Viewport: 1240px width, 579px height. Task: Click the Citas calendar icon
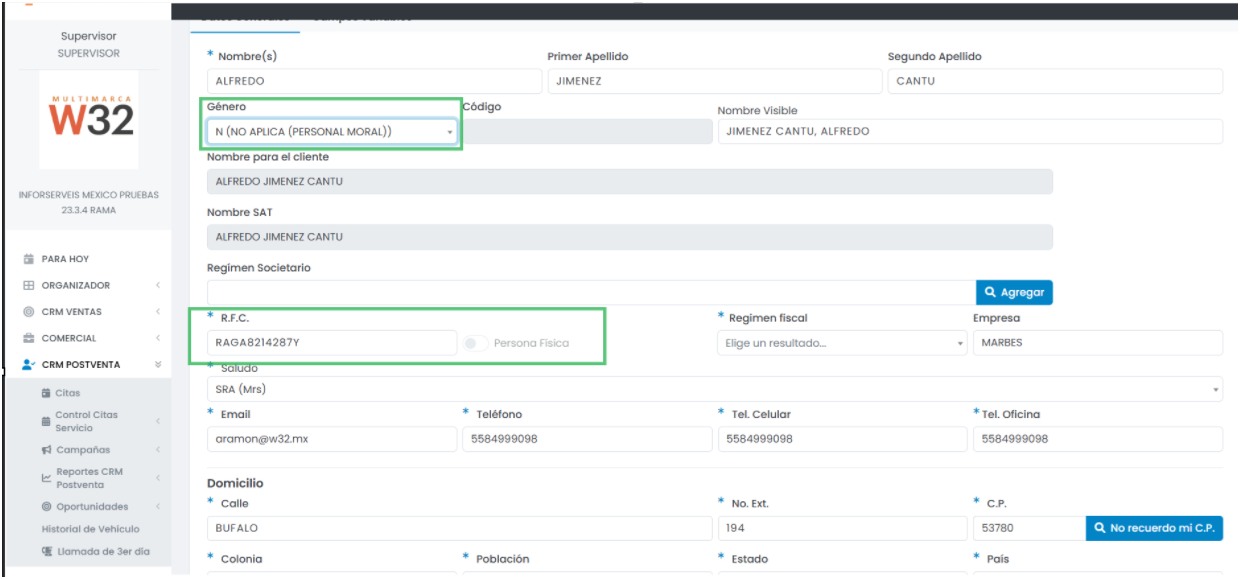click(46, 393)
